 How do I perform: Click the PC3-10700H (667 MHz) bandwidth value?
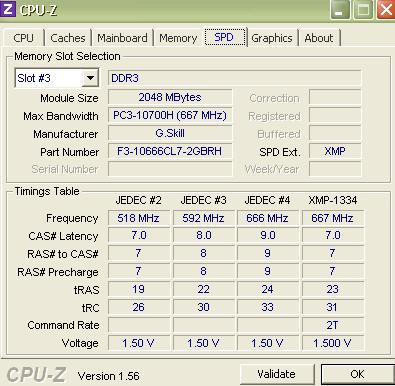coord(170,115)
